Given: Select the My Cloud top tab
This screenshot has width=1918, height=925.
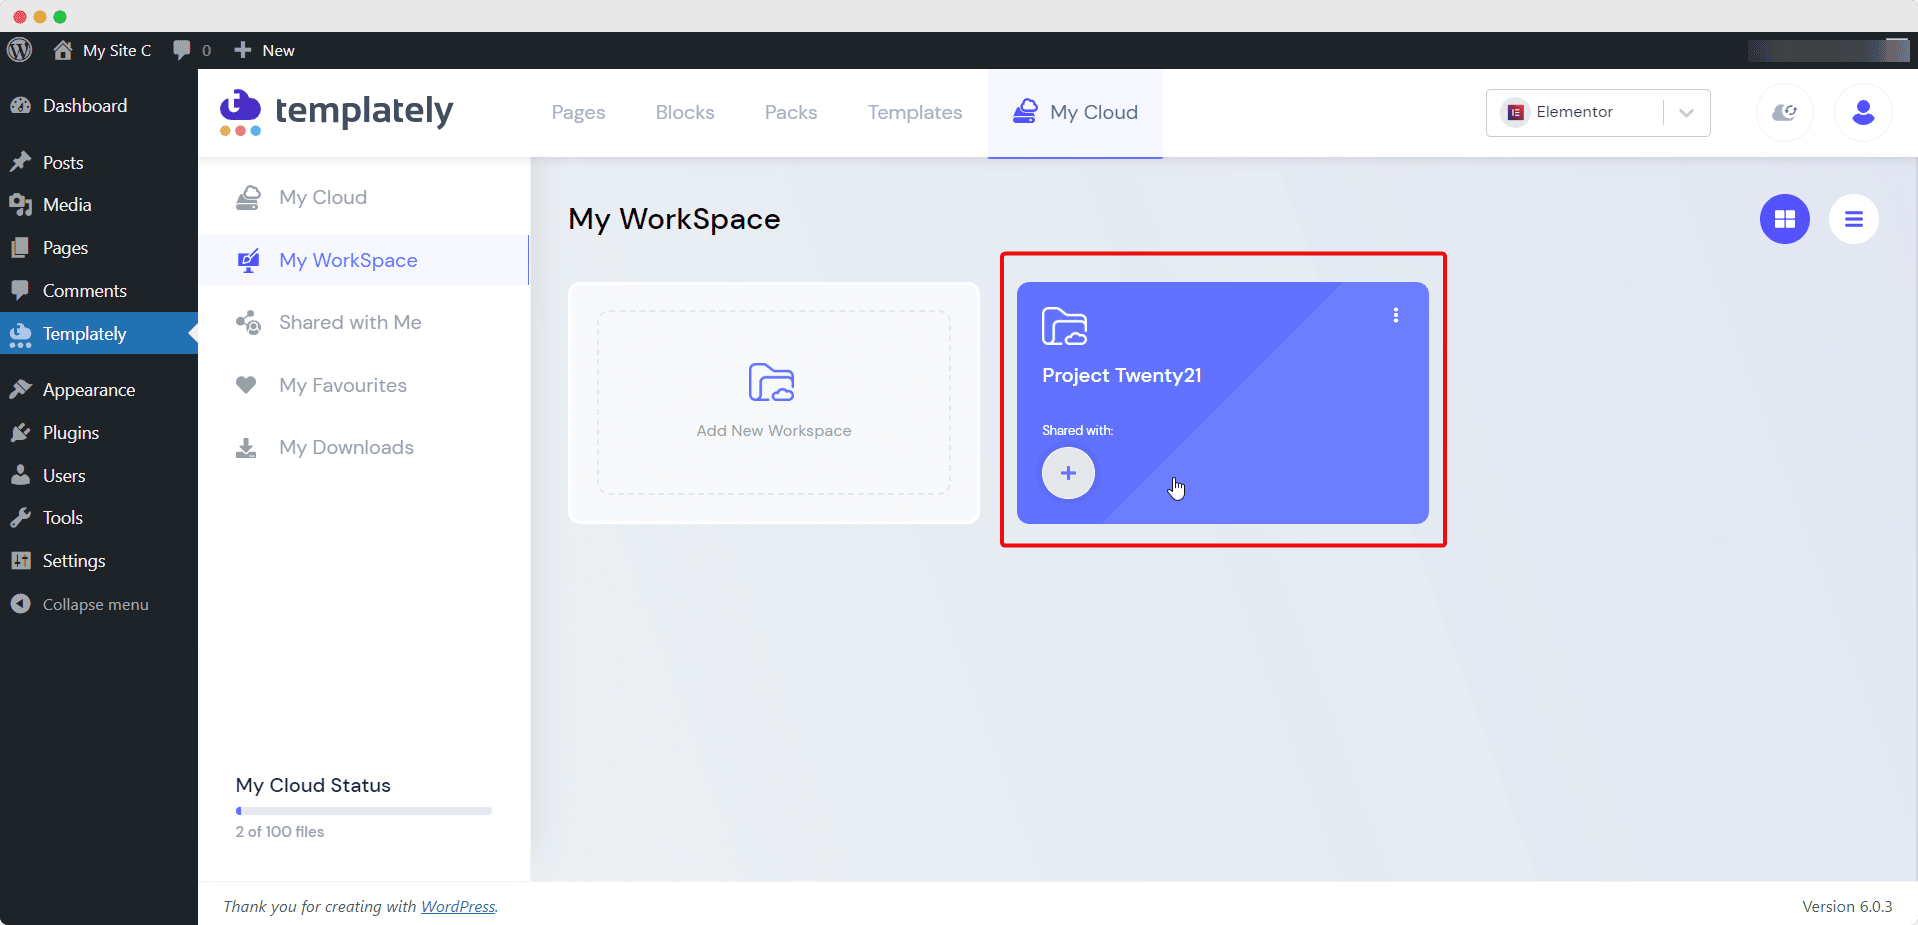Looking at the screenshot, I should (x=1075, y=112).
